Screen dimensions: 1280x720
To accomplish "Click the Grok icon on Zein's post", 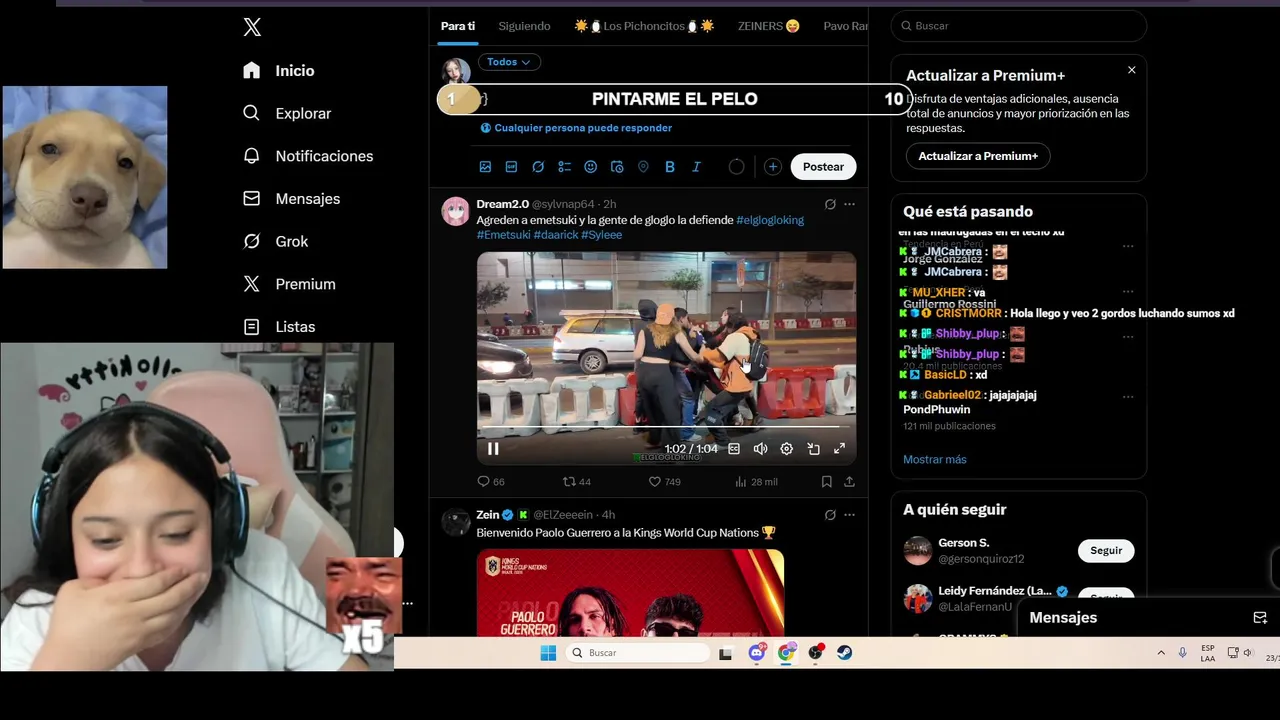I will (830, 515).
